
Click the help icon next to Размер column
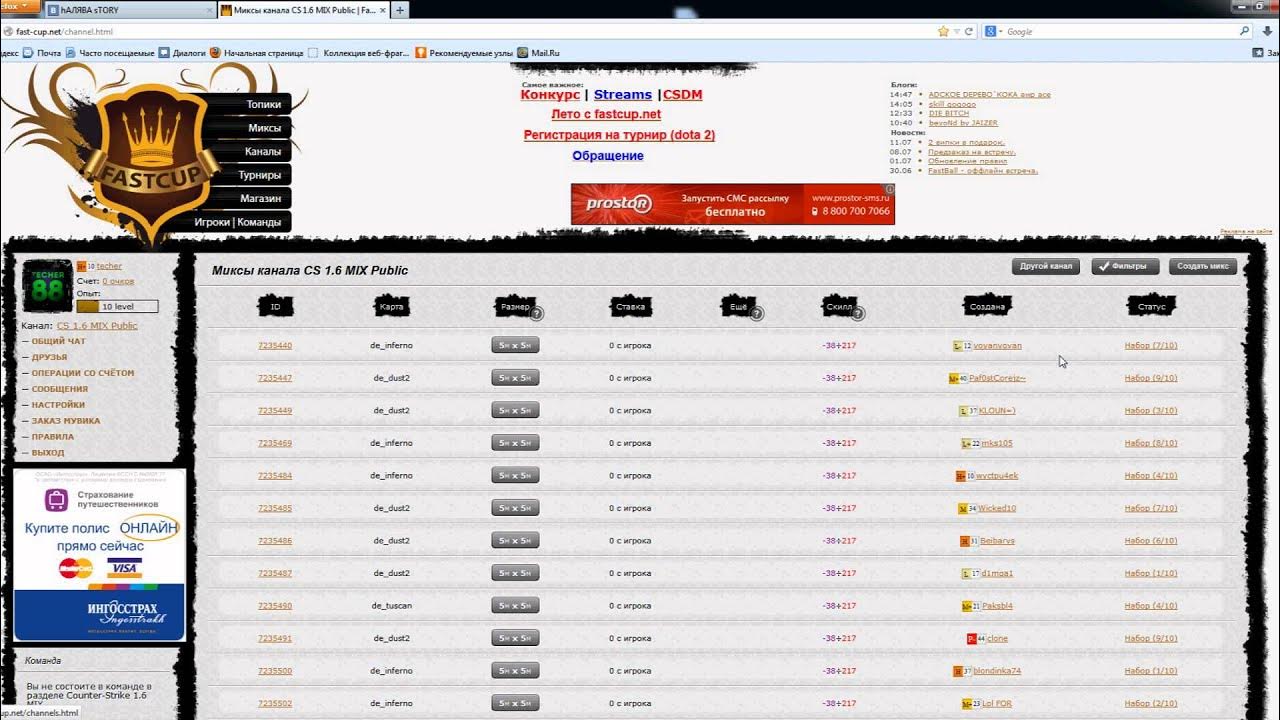click(537, 314)
